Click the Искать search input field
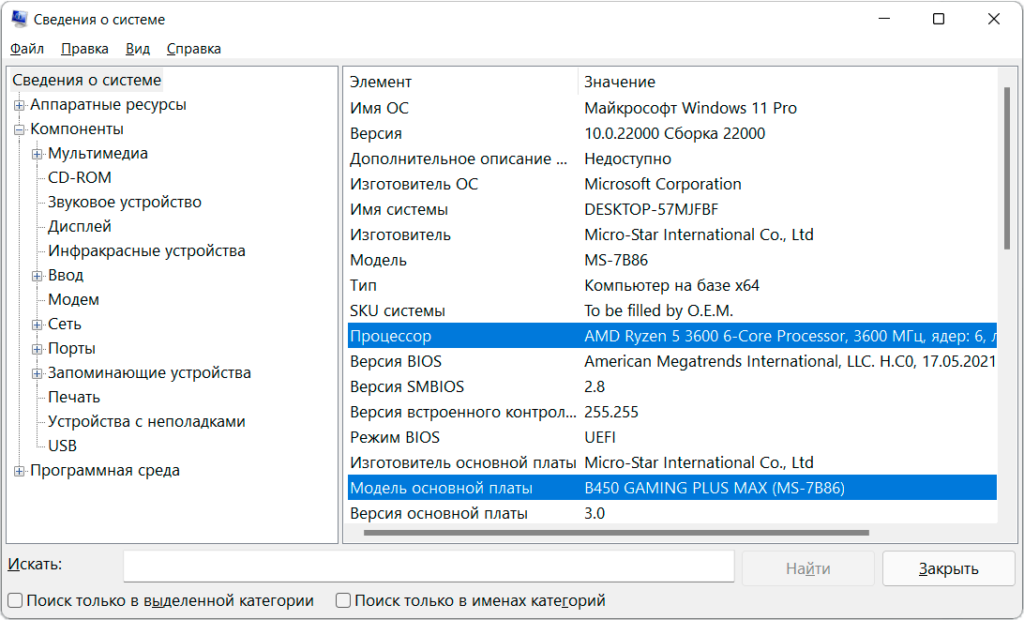This screenshot has height=620, width=1024. tap(429, 566)
